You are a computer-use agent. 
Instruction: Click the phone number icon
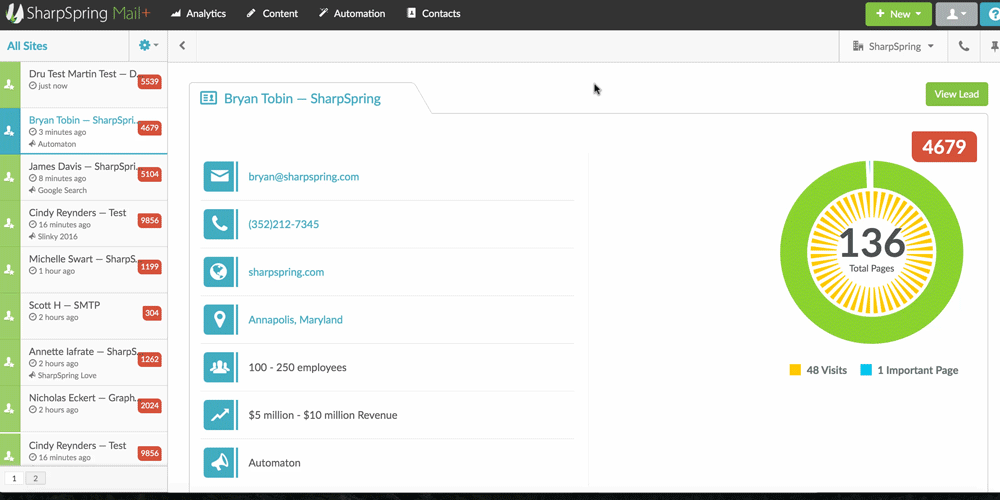(218, 224)
